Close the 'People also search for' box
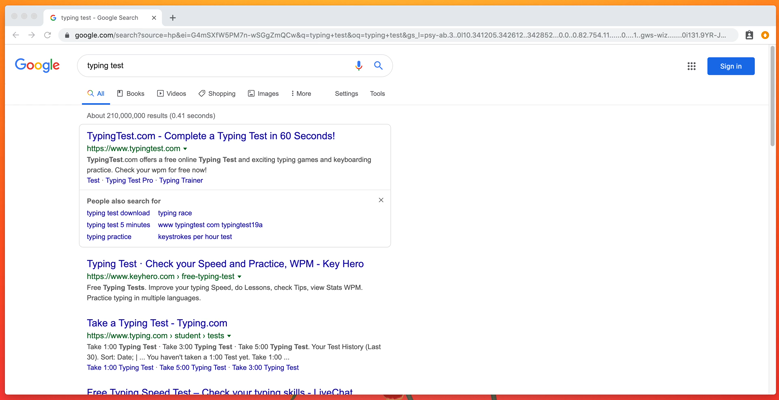 coord(381,200)
